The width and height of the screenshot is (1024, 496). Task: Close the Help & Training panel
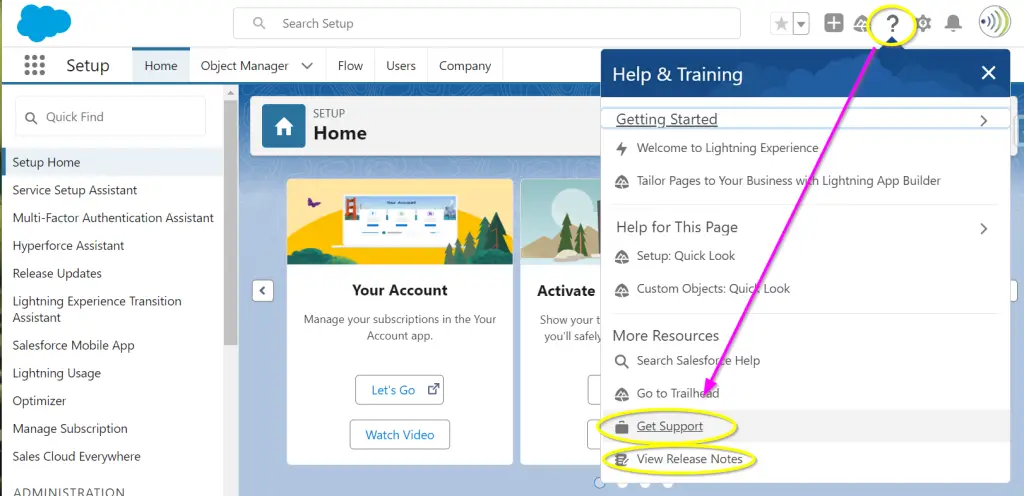click(988, 73)
